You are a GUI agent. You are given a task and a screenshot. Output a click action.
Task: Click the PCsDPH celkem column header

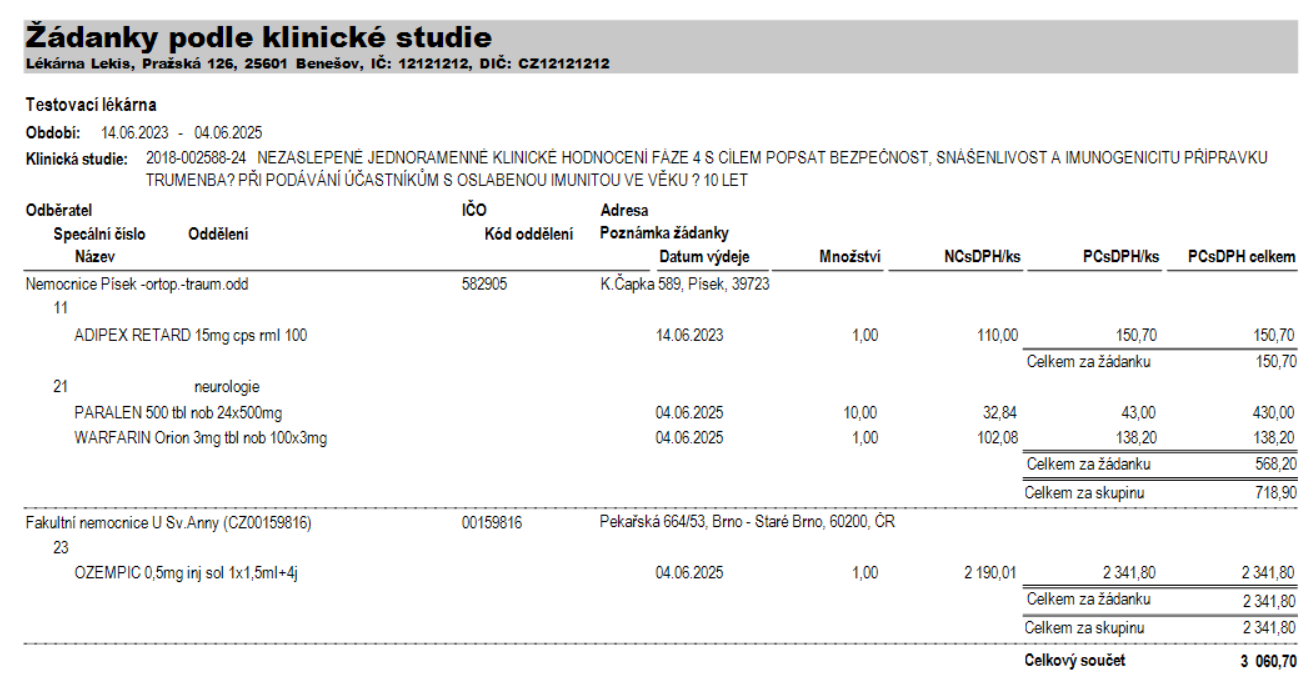pos(1241,257)
